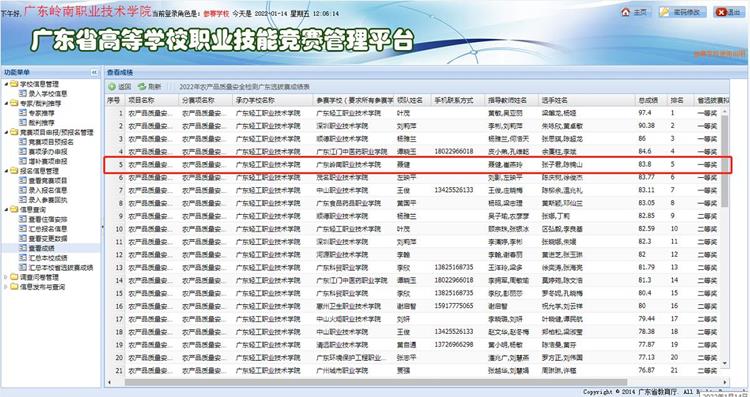Sort by the 序号 column header

[x=114, y=100]
